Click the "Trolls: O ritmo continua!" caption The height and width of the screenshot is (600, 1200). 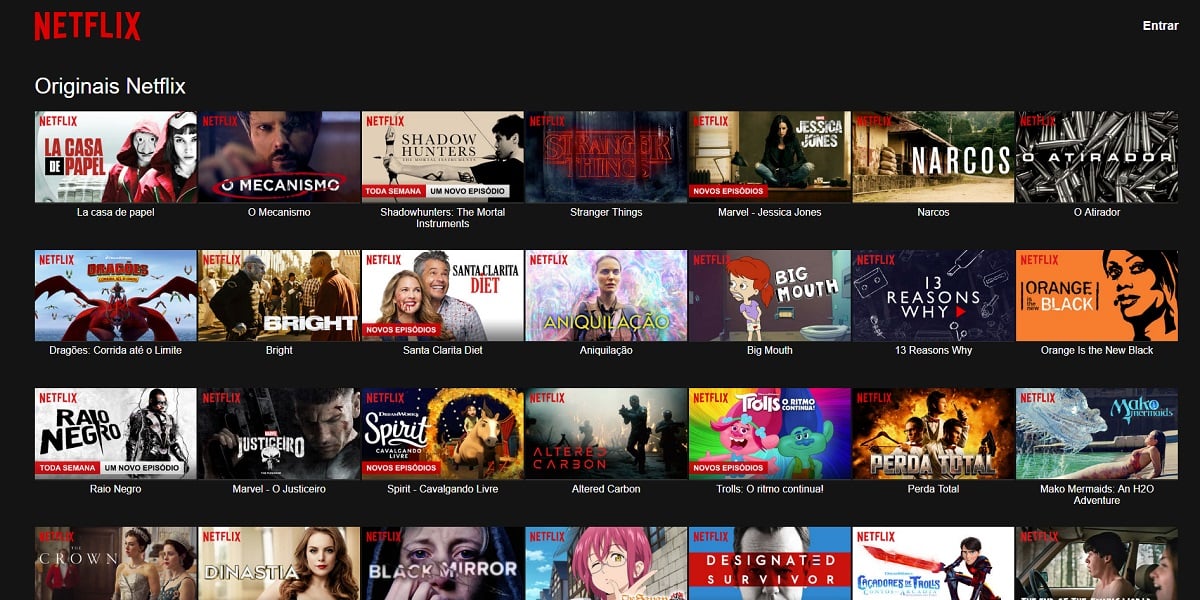[770, 489]
